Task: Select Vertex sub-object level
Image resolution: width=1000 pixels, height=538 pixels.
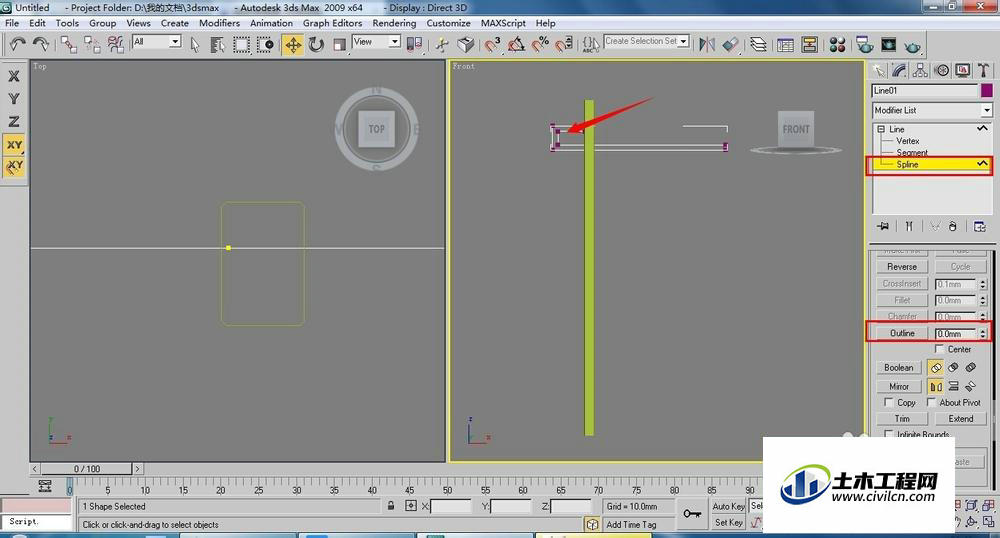Action: tap(907, 141)
